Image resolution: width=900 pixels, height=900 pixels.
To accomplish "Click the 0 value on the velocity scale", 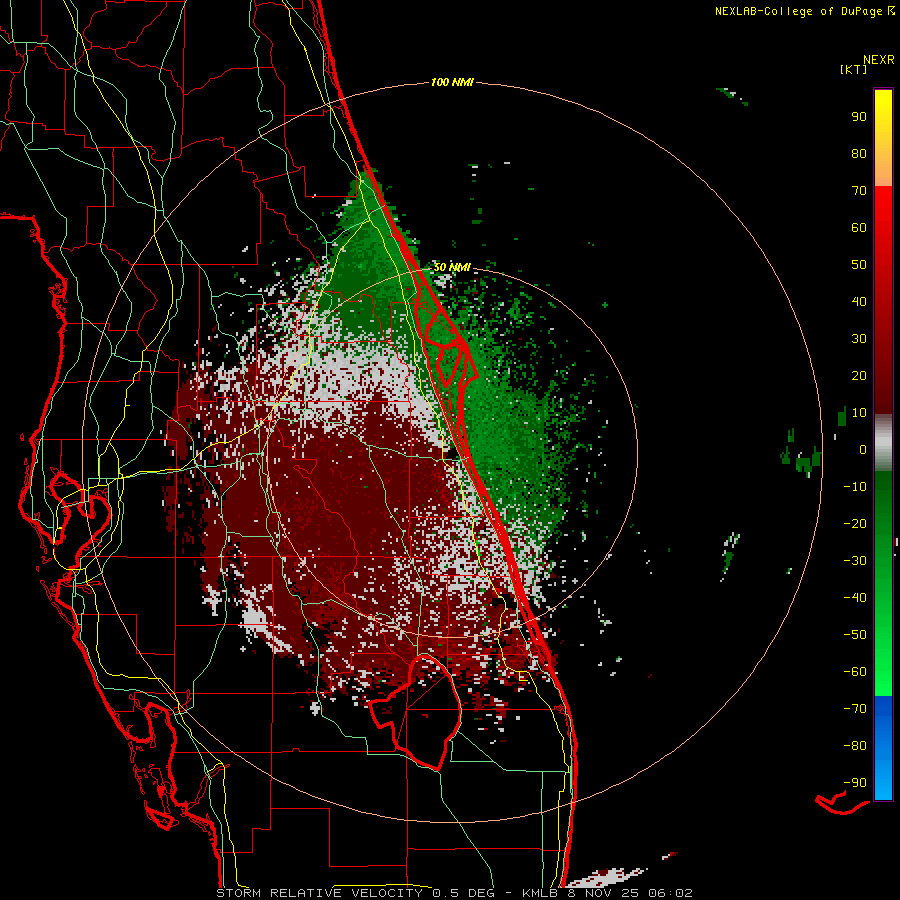I will point(863,449).
